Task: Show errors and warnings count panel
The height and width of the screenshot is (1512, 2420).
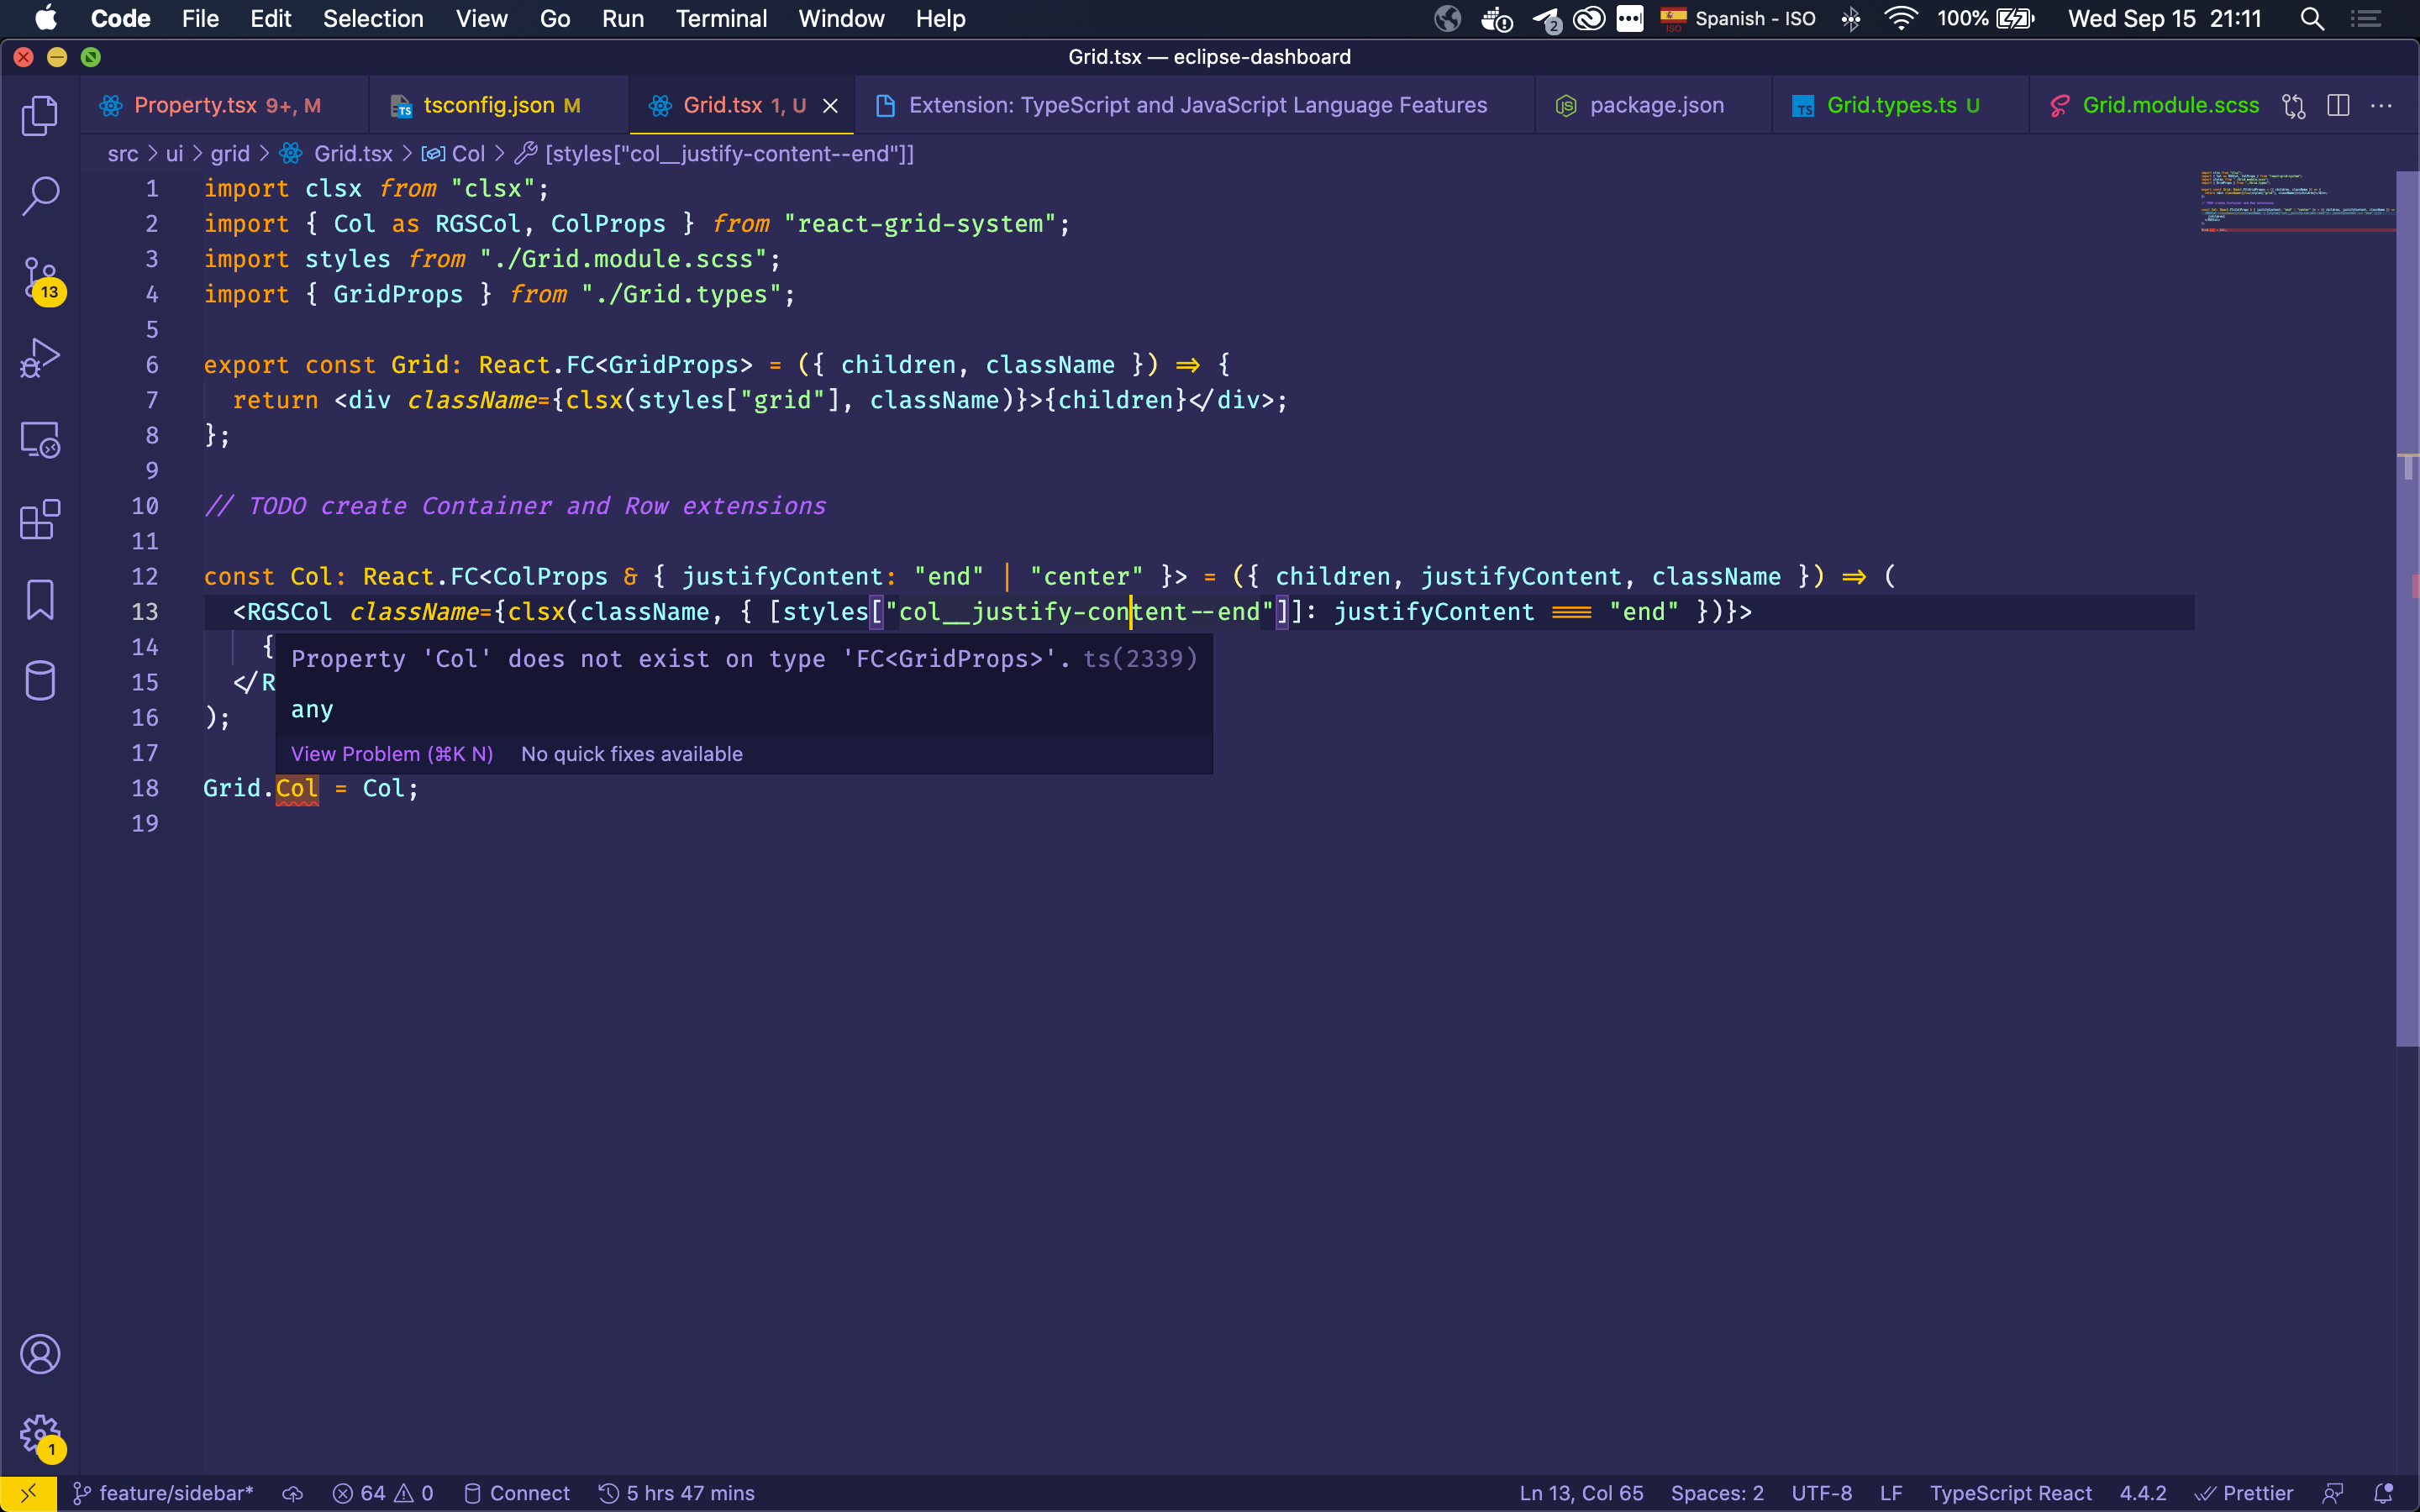Action: click(383, 1493)
